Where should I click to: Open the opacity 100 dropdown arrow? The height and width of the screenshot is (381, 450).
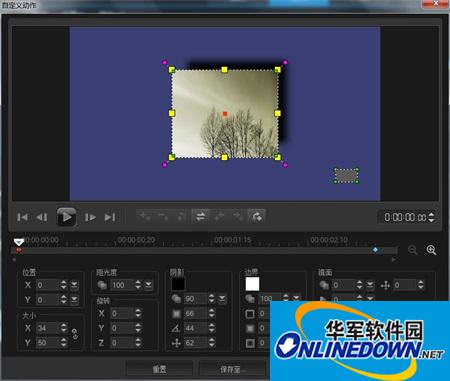[148, 285]
